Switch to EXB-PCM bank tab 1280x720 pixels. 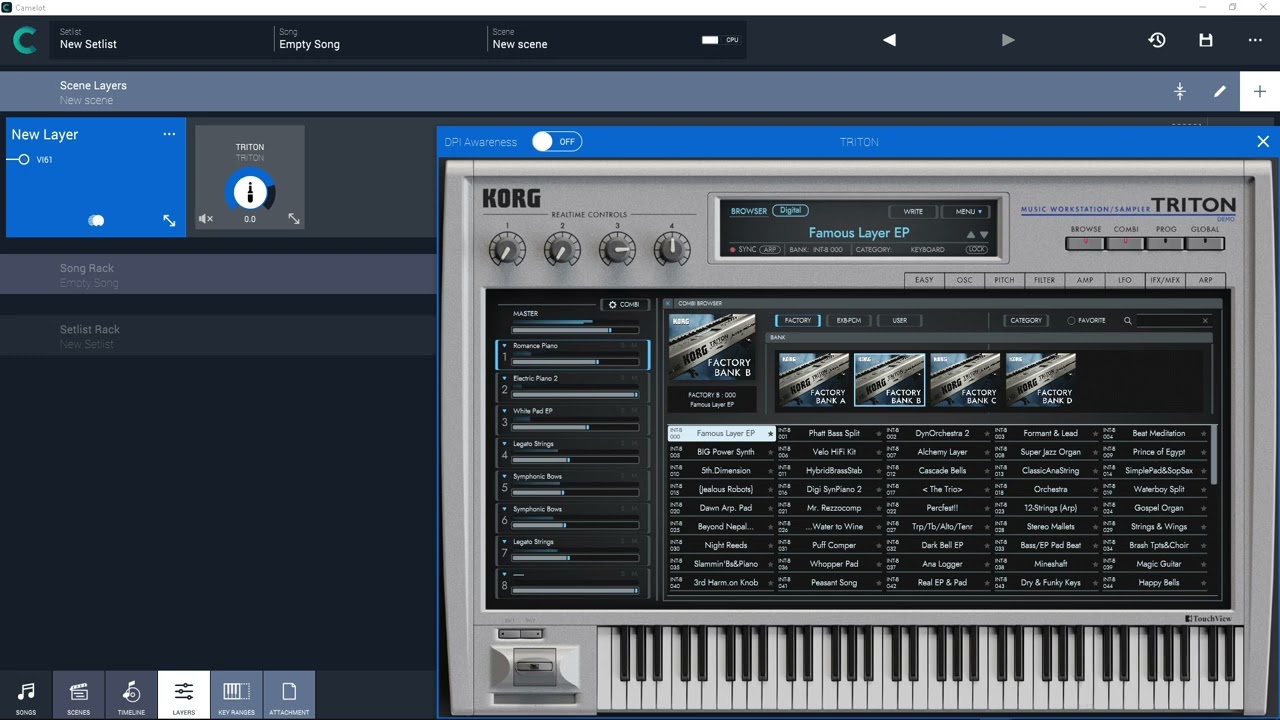click(x=848, y=321)
